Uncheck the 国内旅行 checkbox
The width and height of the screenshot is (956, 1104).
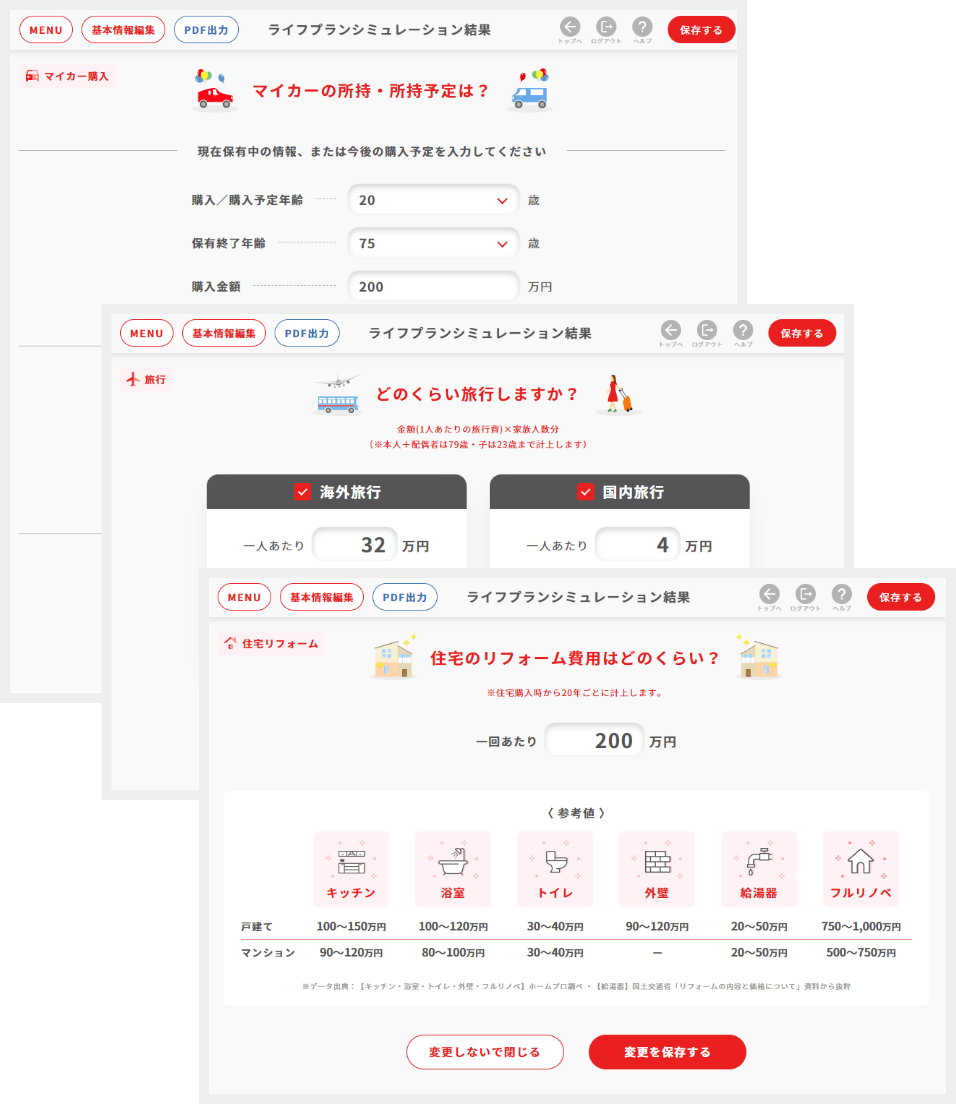click(x=586, y=492)
